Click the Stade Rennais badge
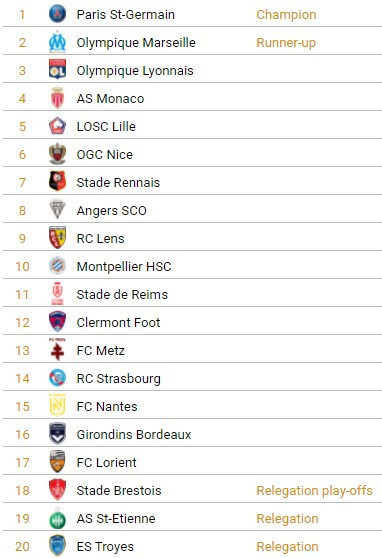 click(57, 181)
